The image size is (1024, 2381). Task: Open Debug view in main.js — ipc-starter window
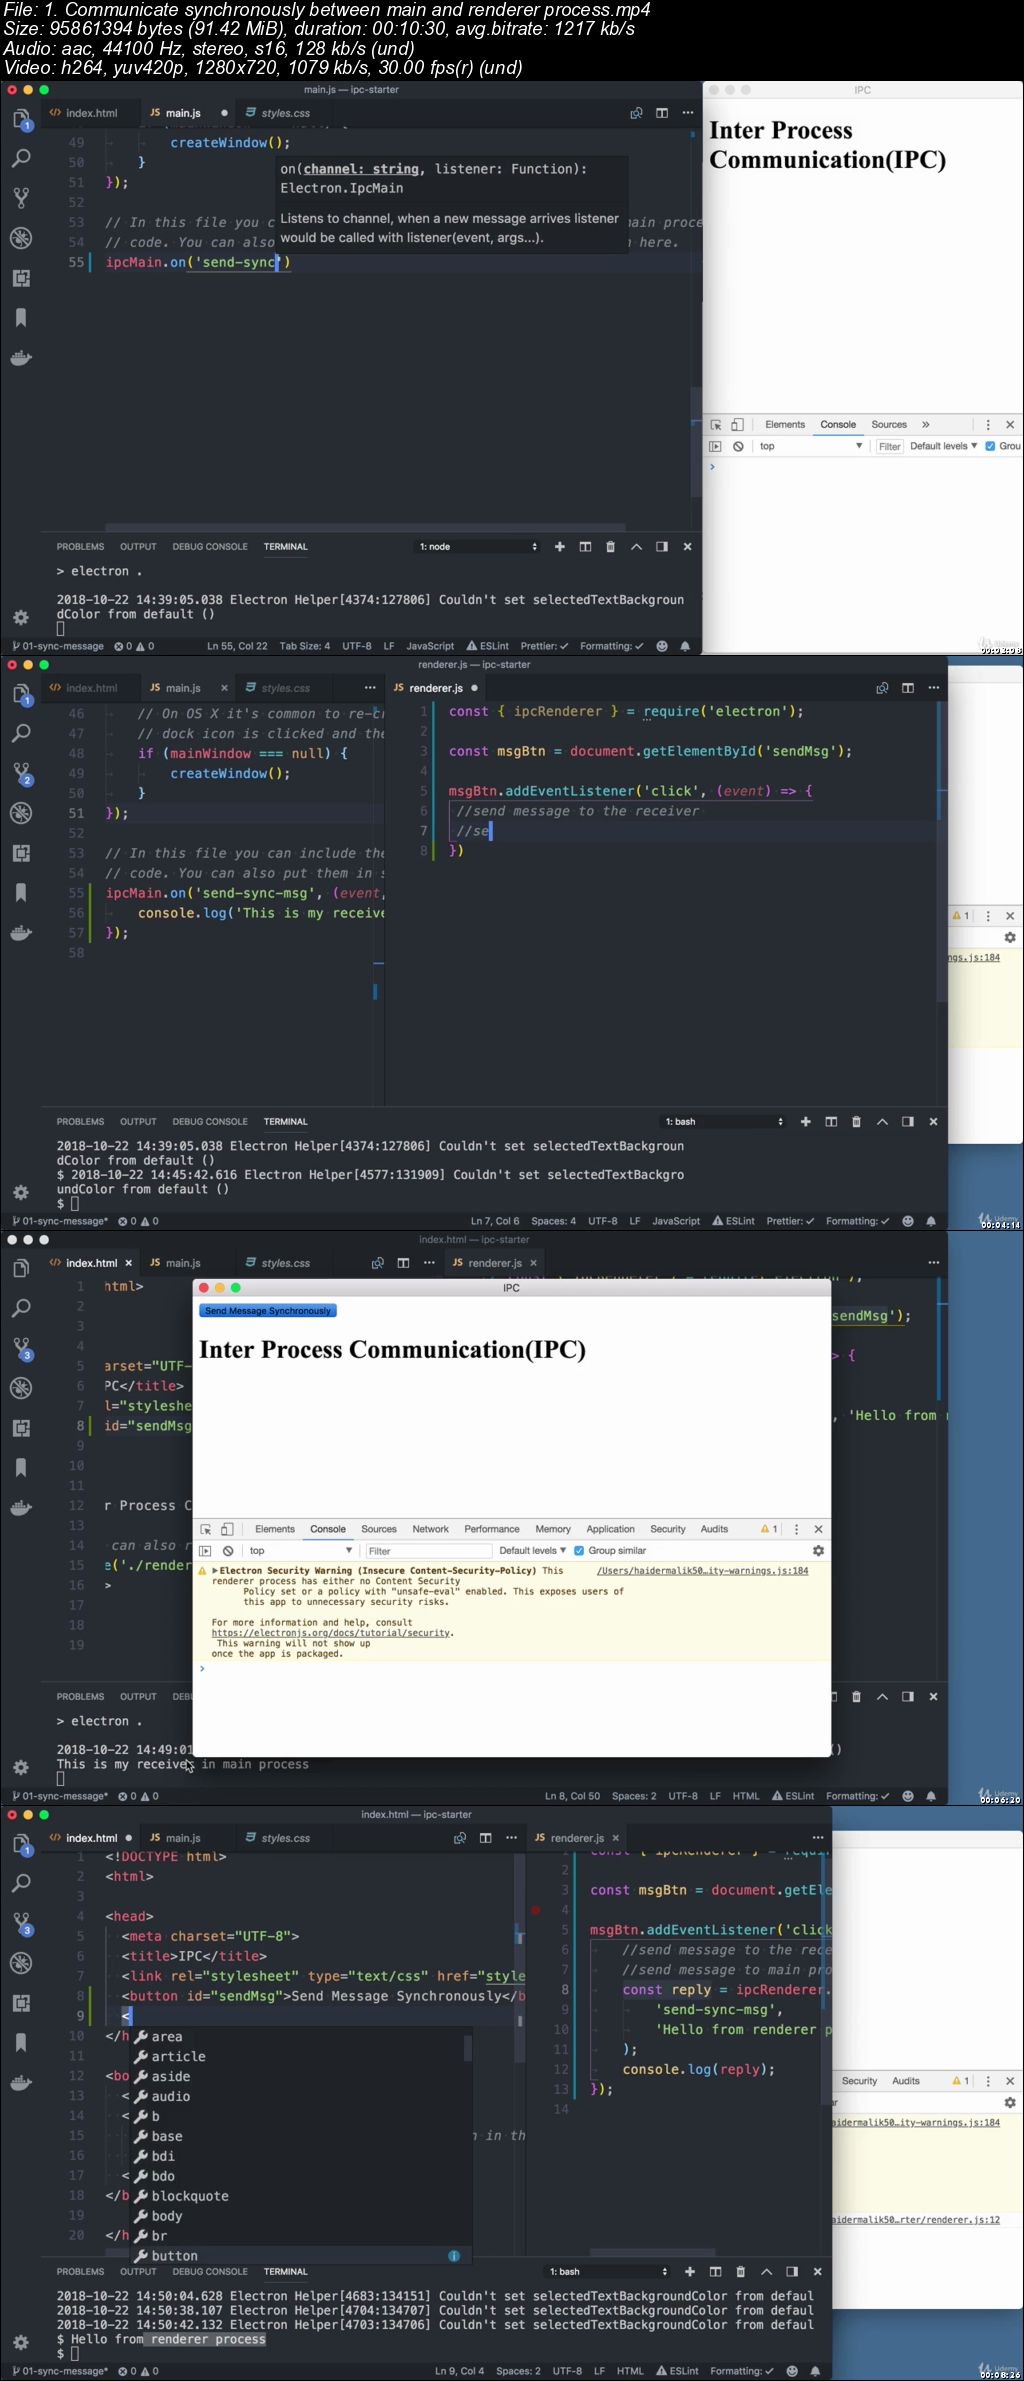(x=21, y=238)
